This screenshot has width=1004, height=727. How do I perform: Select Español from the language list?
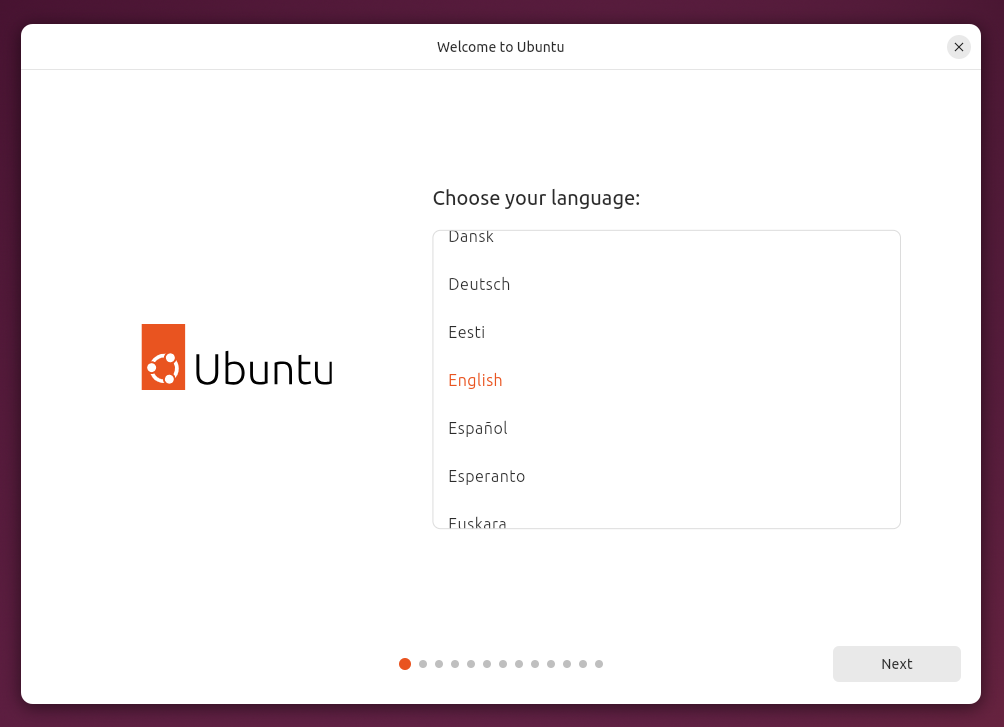[477, 428]
